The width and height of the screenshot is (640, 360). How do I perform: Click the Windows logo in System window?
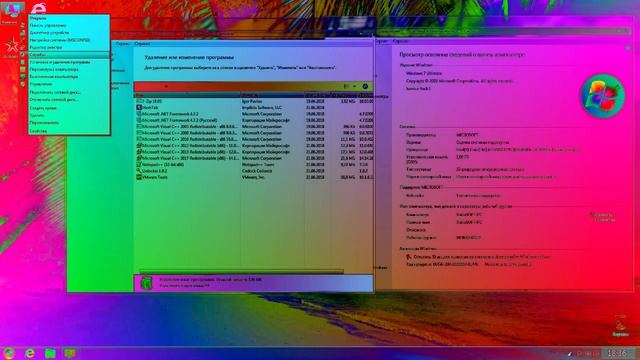point(602,96)
